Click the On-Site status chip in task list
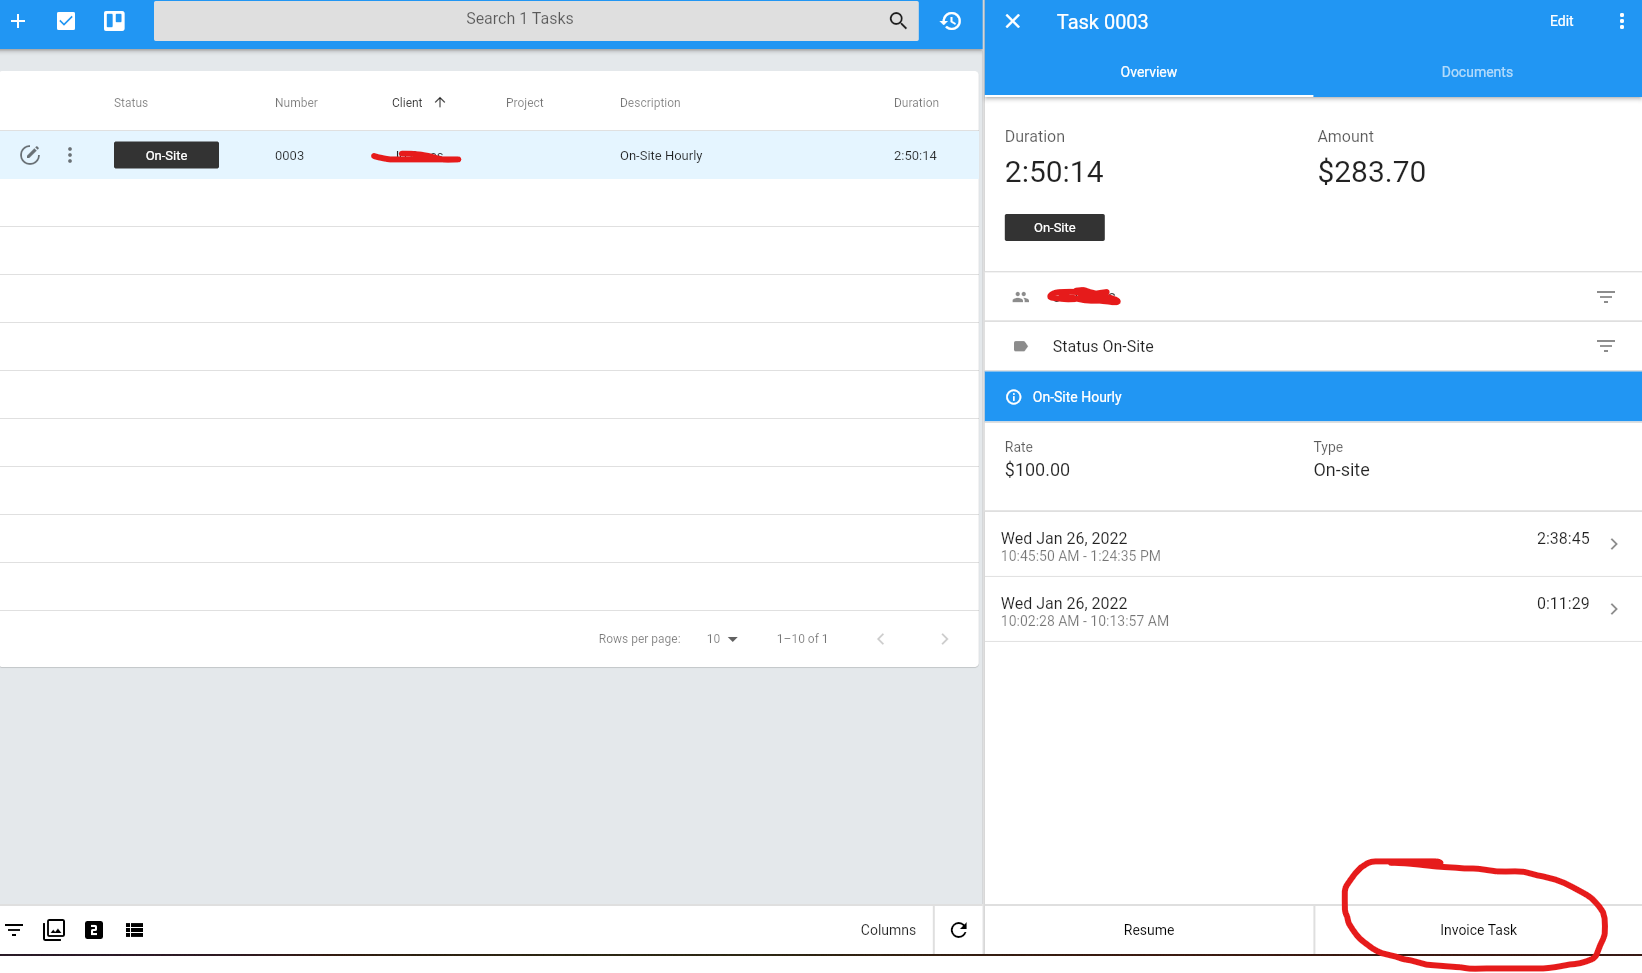The image size is (1642, 973). coord(166,155)
